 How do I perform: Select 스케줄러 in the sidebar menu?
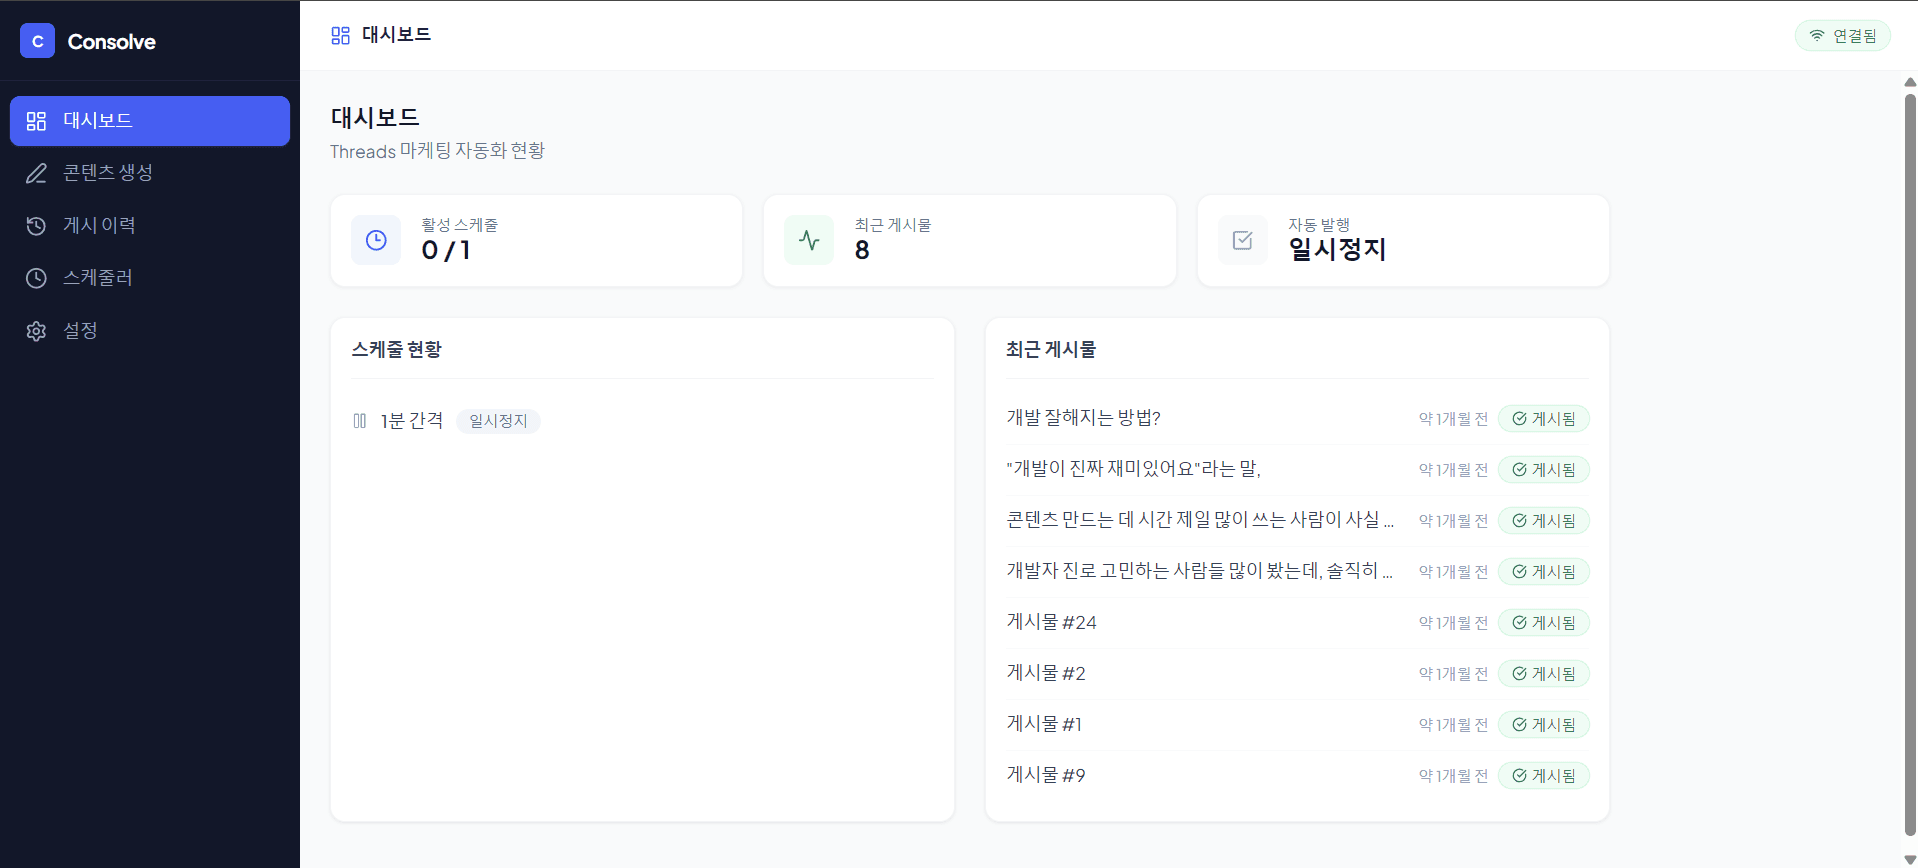pos(96,277)
